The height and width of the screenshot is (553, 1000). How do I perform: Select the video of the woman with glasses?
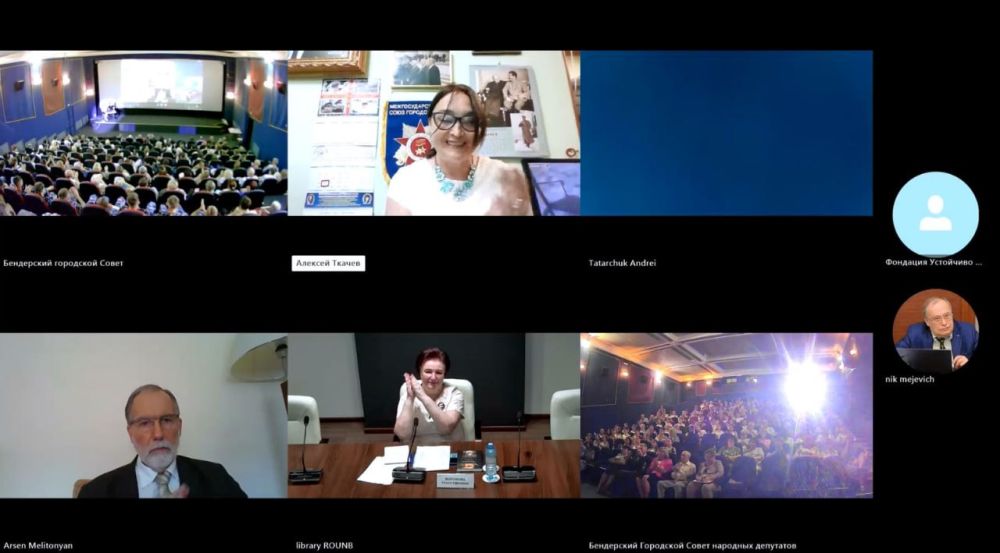(x=433, y=133)
